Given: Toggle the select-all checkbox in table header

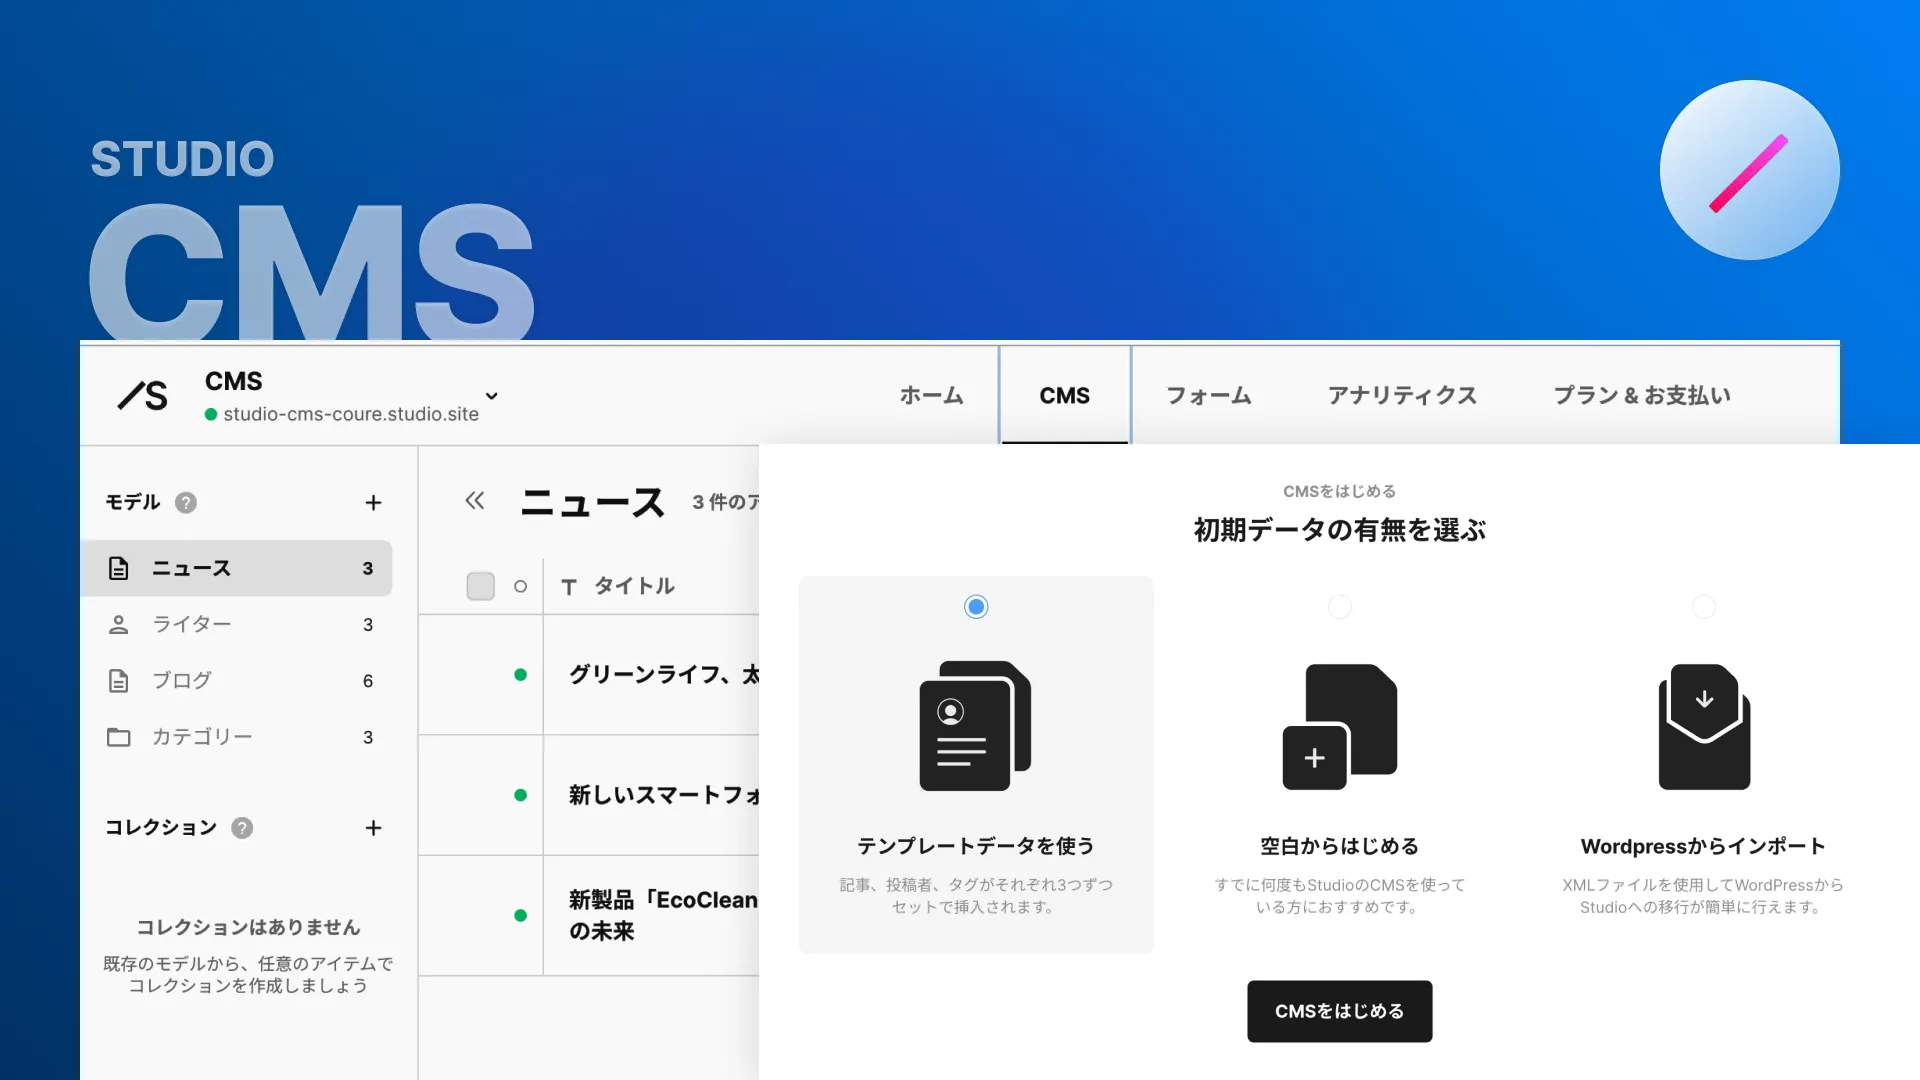Looking at the screenshot, I should (x=481, y=586).
